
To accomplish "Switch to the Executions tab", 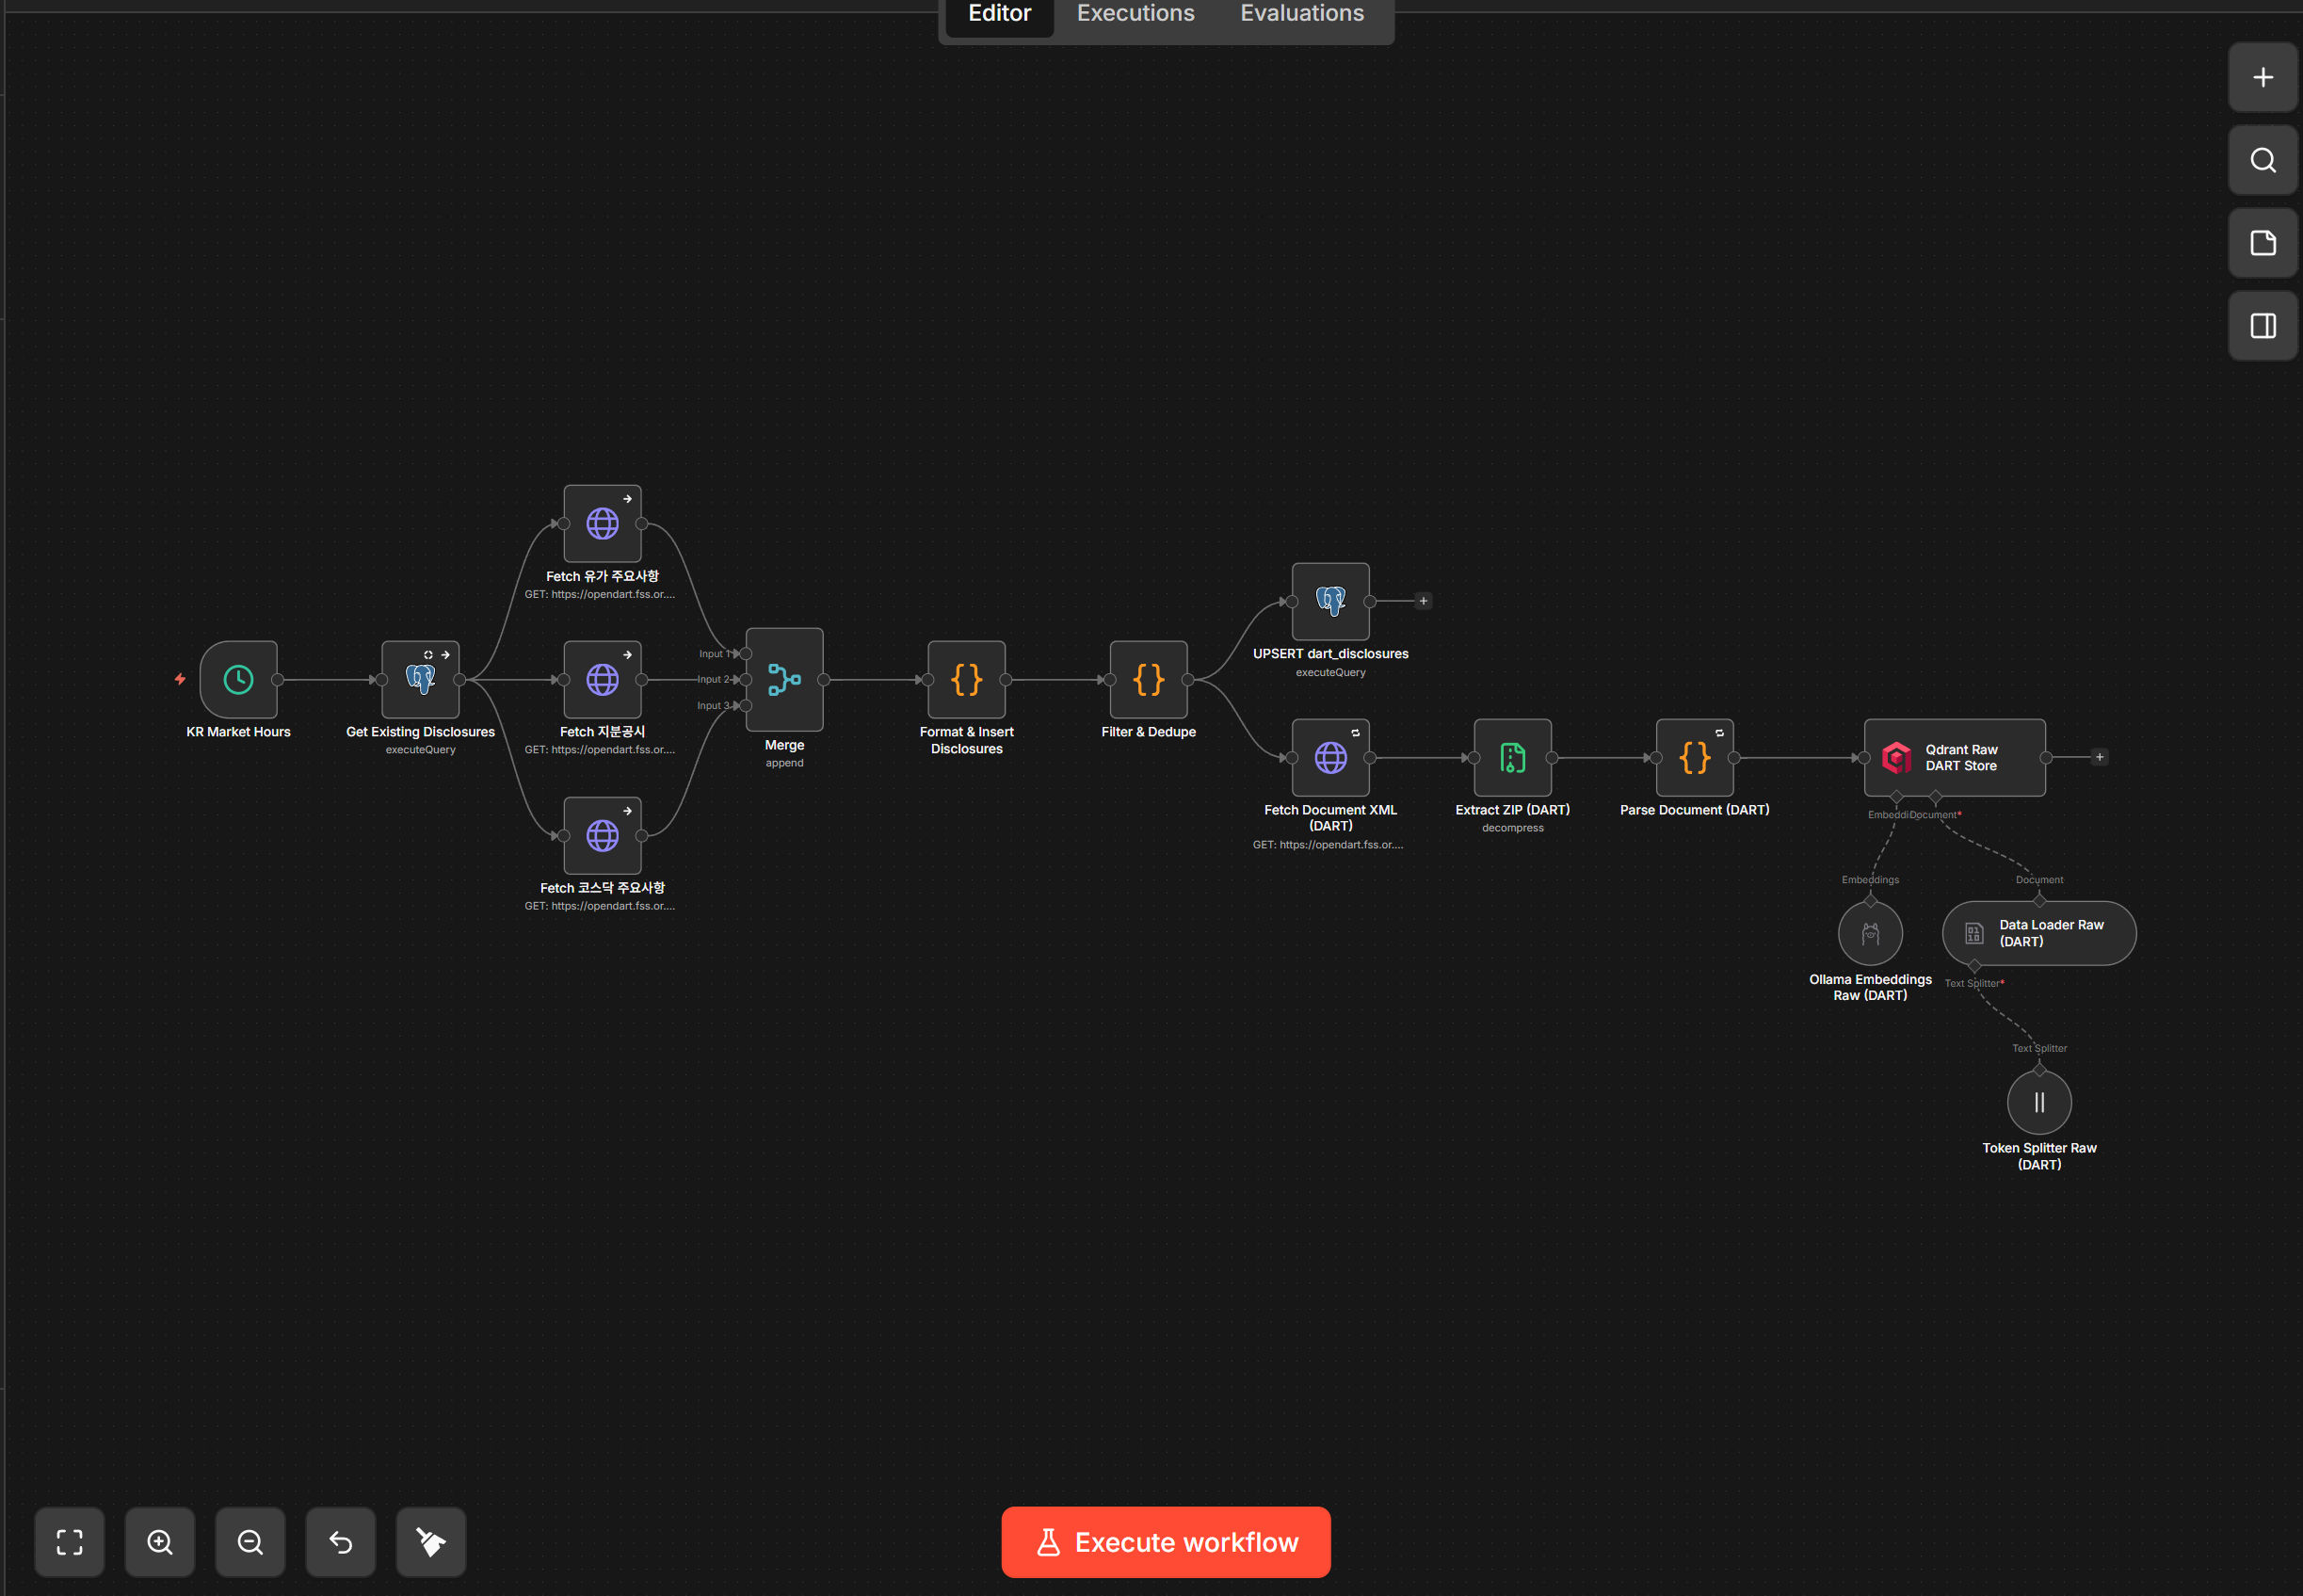I will (x=1135, y=14).
